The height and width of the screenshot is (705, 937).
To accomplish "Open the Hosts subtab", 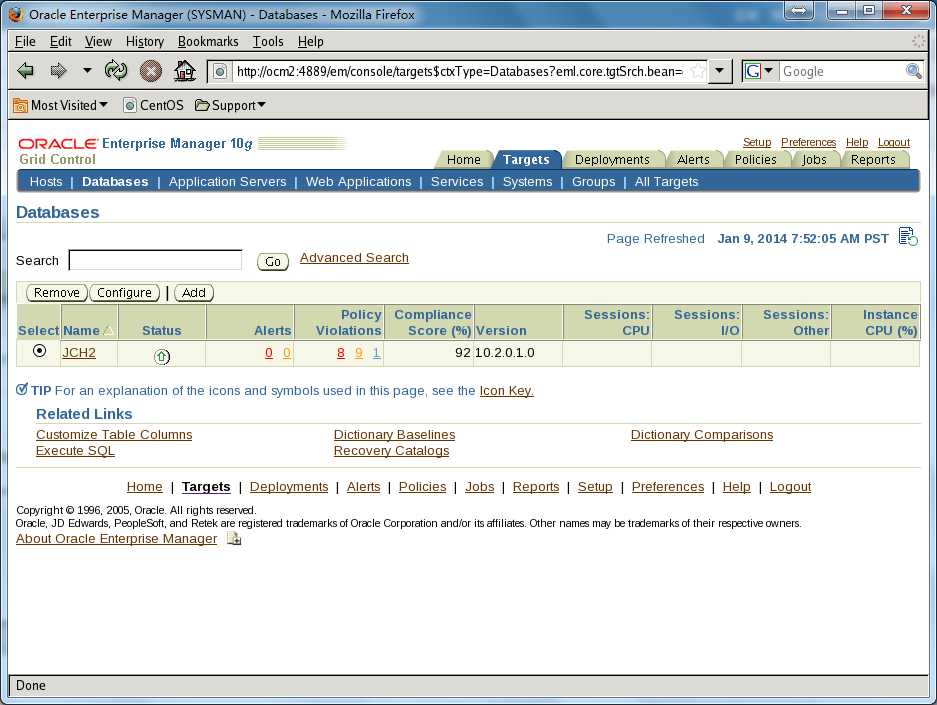I will (46, 182).
